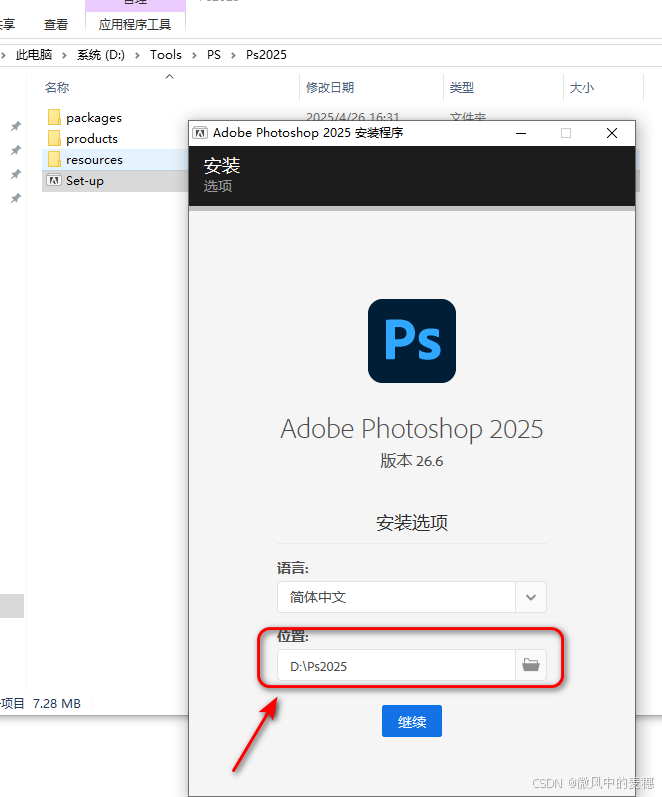Open the language dropdown showing 简体中文
This screenshot has width=662, height=797.
click(411, 597)
